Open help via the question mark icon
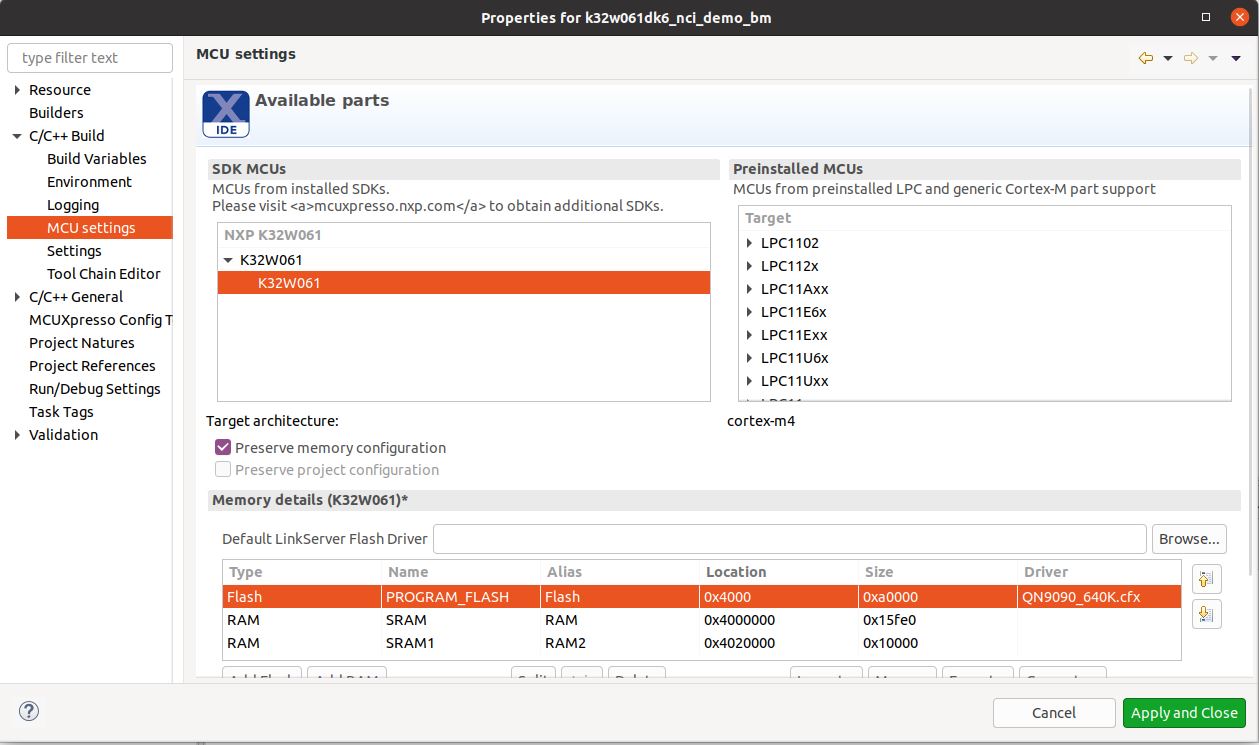 coord(28,711)
